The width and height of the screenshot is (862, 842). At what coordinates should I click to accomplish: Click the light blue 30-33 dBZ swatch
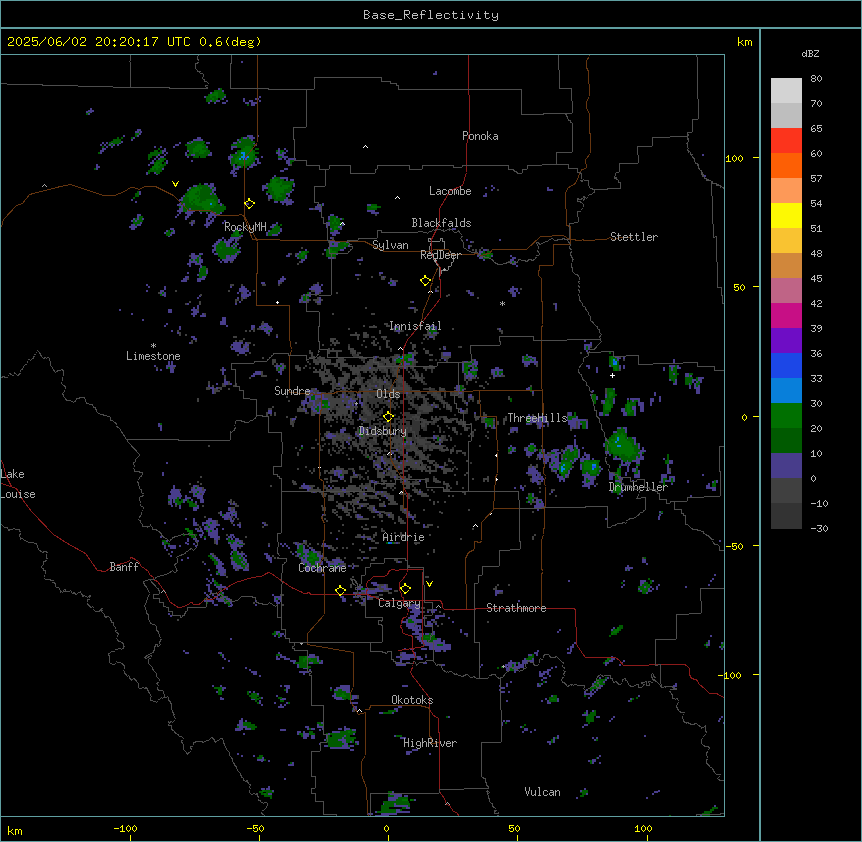point(786,391)
